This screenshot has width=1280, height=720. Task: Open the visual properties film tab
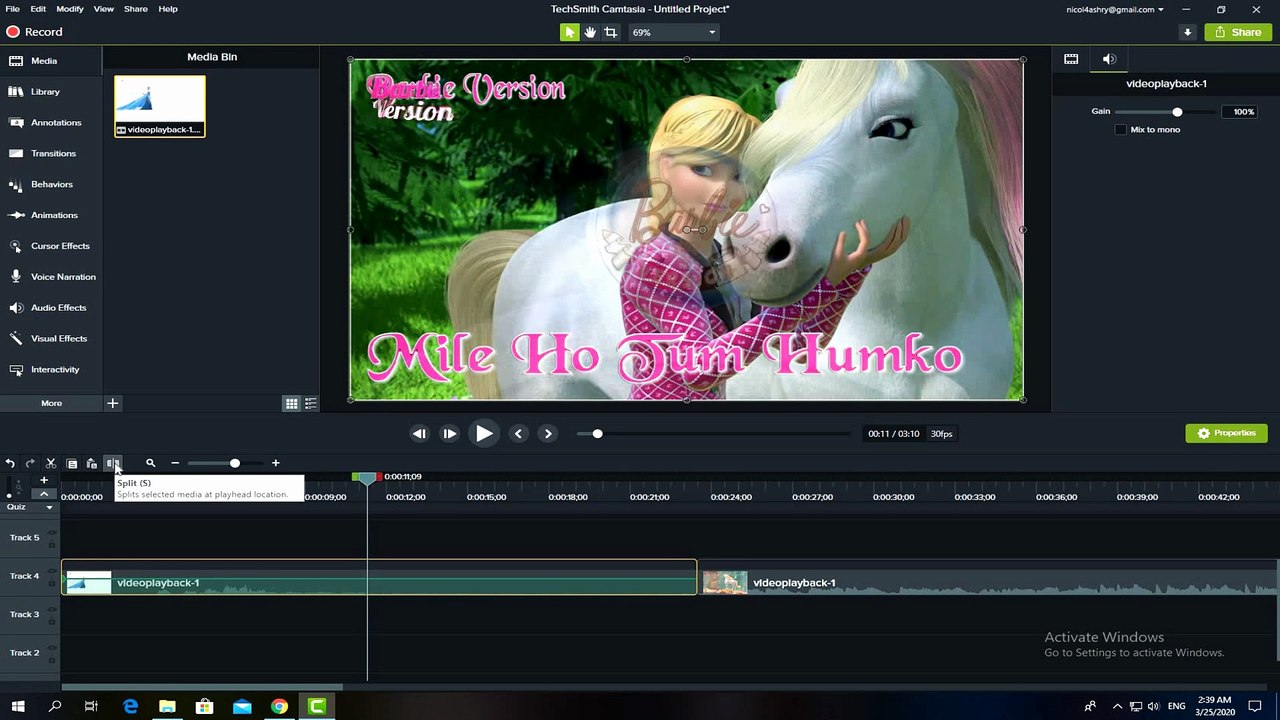pyautogui.click(x=1071, y=59)
